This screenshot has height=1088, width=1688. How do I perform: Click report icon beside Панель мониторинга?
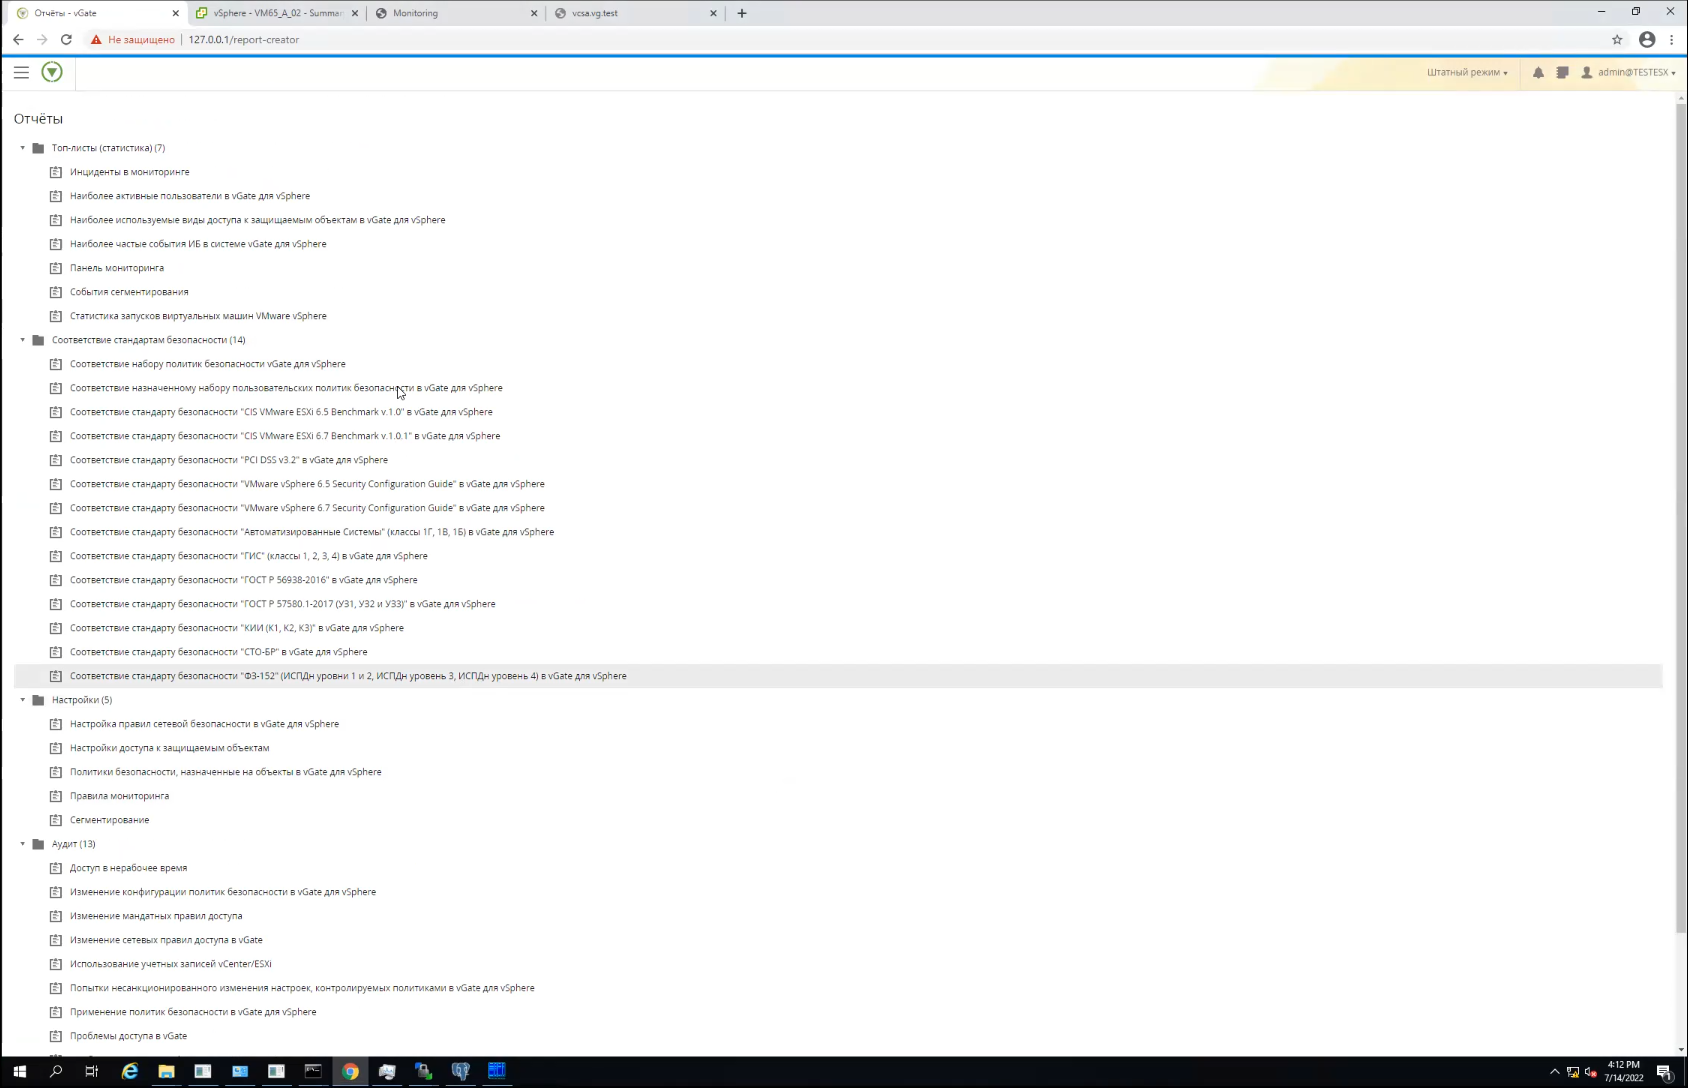tap(56, 268)
